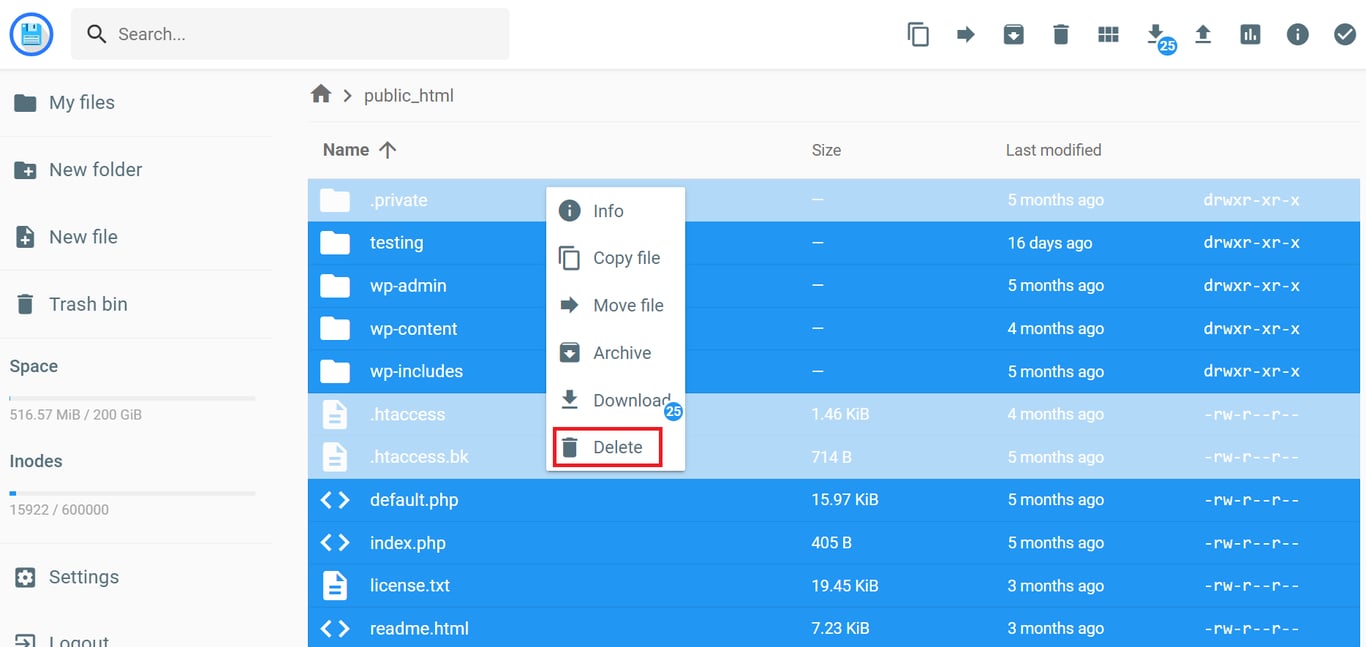Reverse sorting with the Name column arrow
This screenshot has width=1366, height=647.
tap(390, 149)
